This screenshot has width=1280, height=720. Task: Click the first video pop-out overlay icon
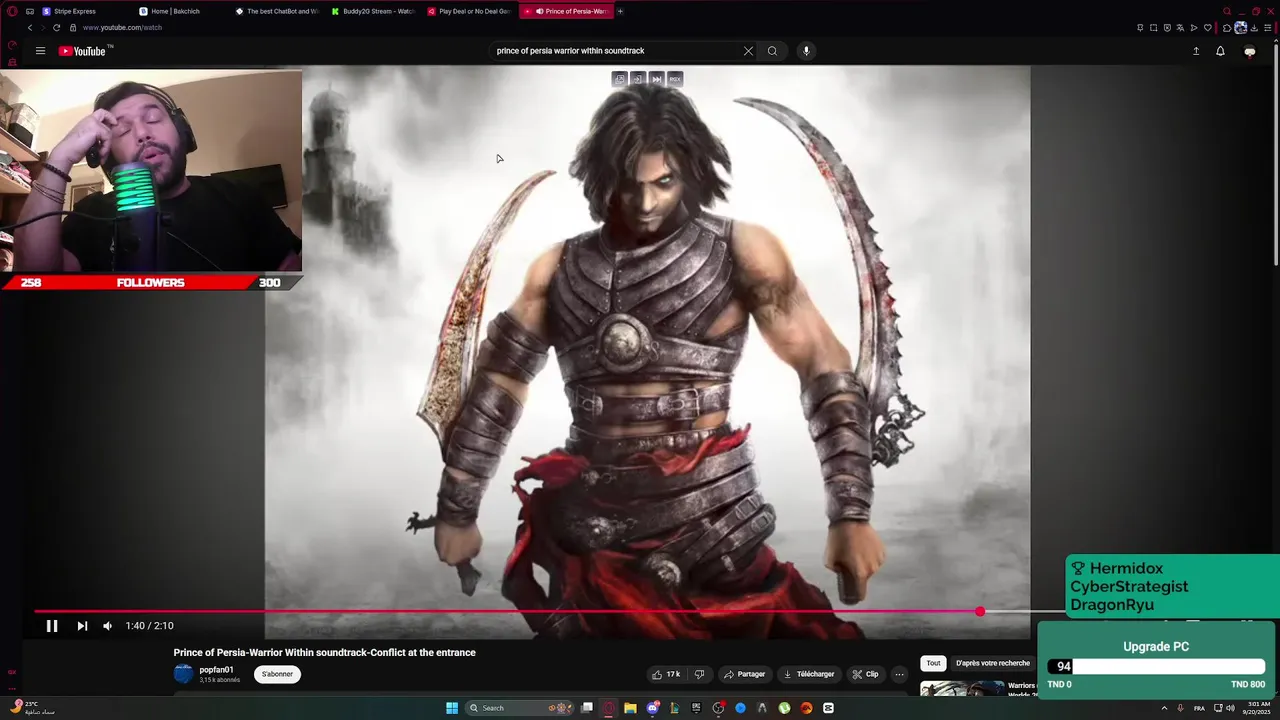pos(620,79)
